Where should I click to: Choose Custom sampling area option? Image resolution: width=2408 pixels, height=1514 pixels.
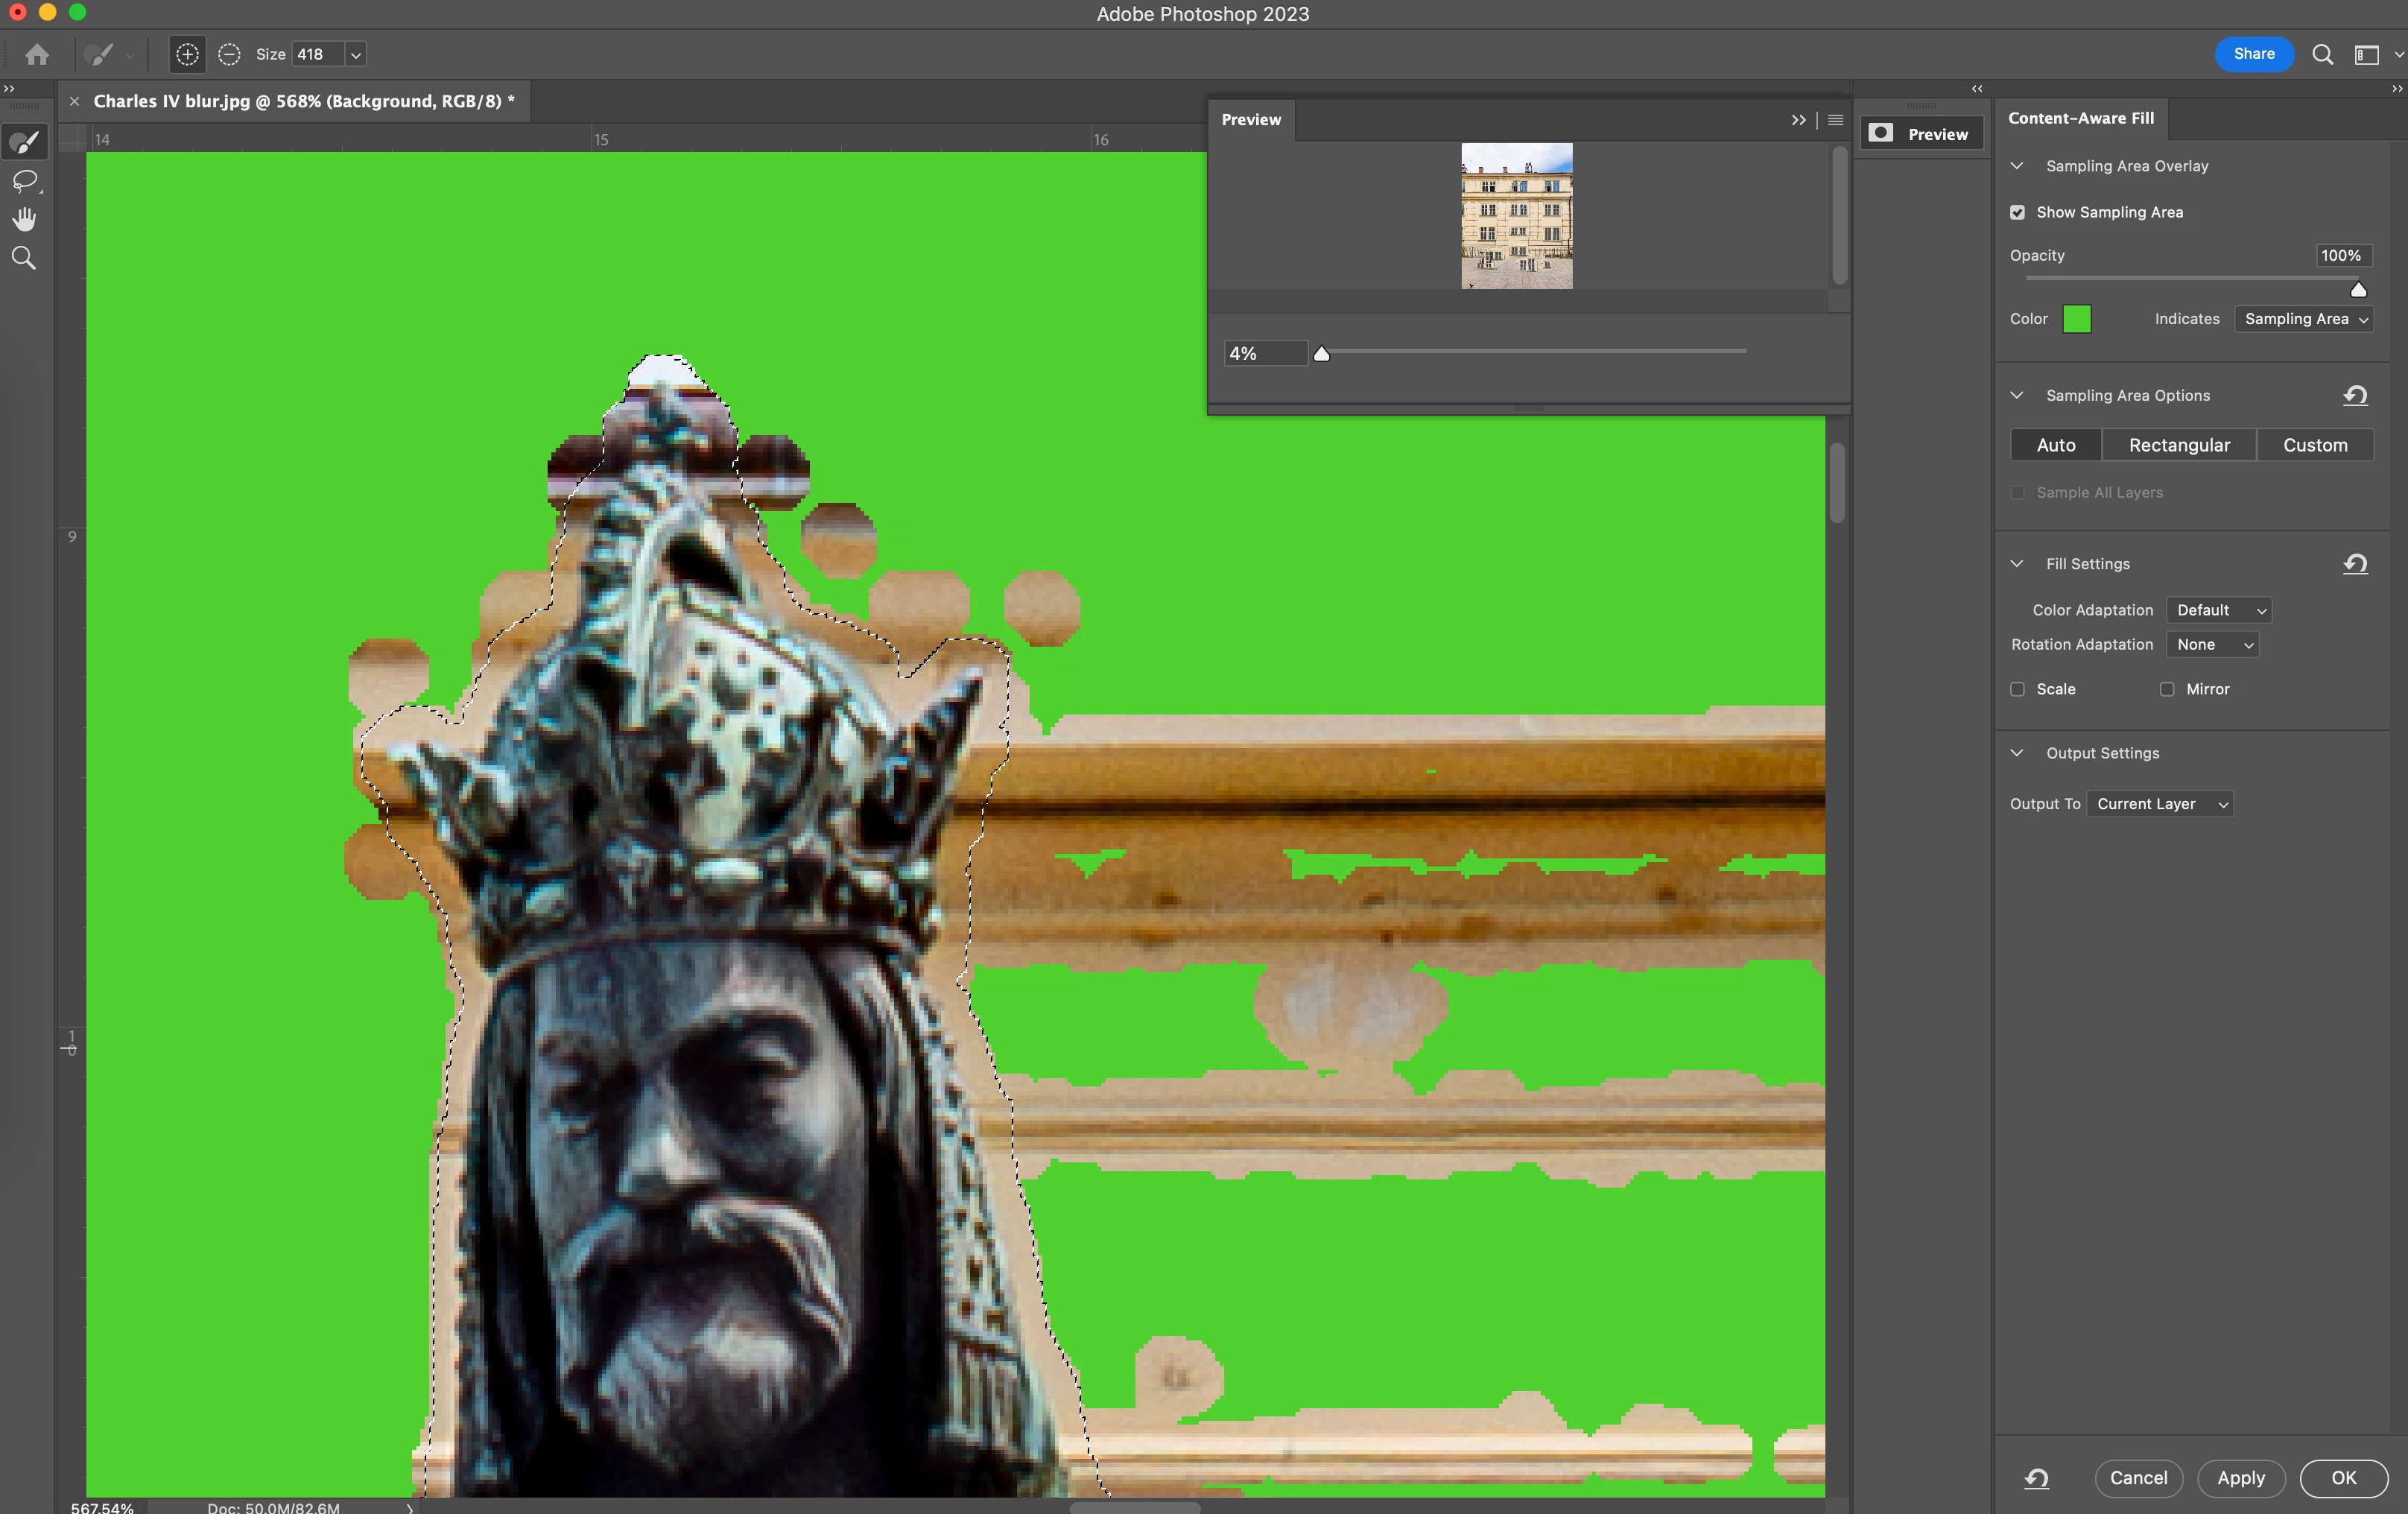pyautogui.click(x=2315, y=445)
